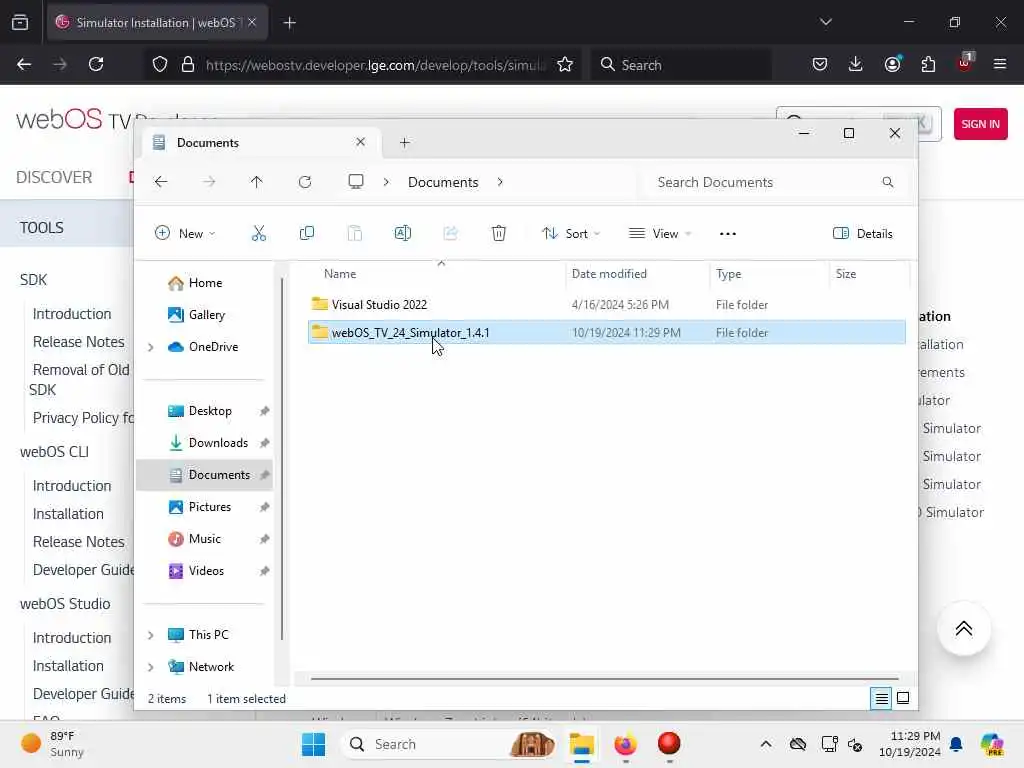Switch to large thumbnails view layout icon
1024x768 pixels.
(903, 698)
